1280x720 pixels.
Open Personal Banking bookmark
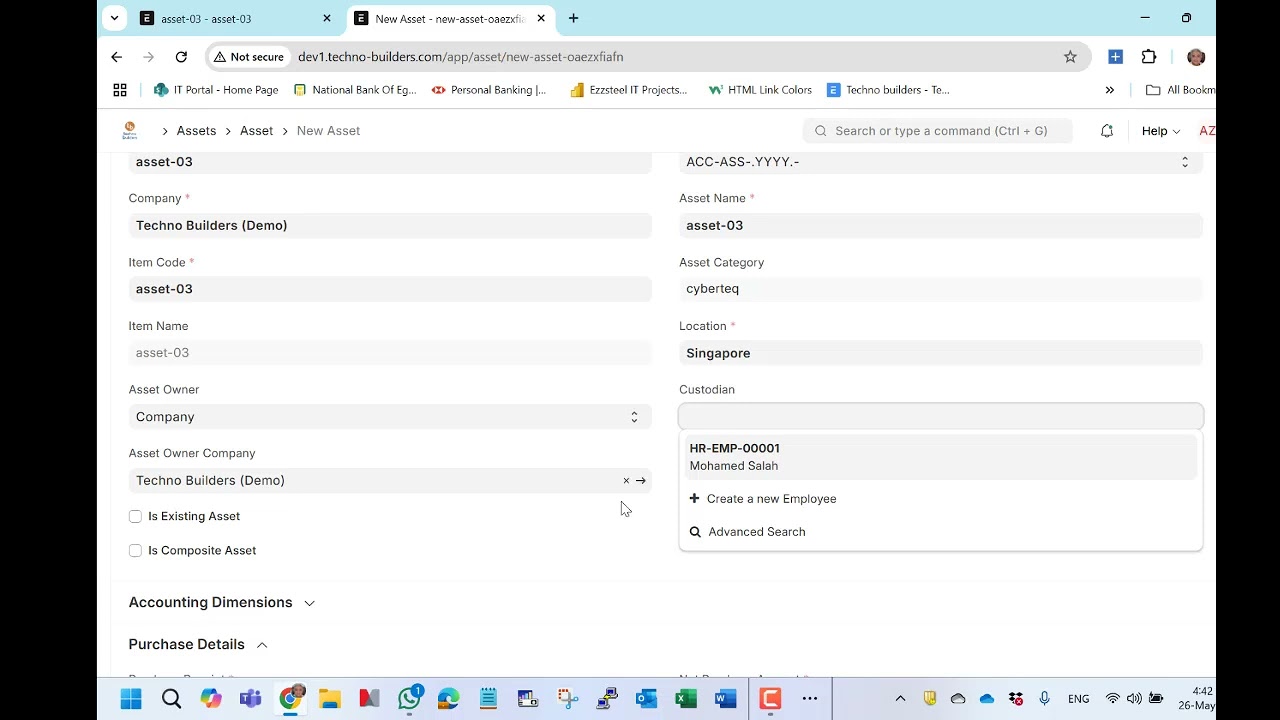(490, 90)
